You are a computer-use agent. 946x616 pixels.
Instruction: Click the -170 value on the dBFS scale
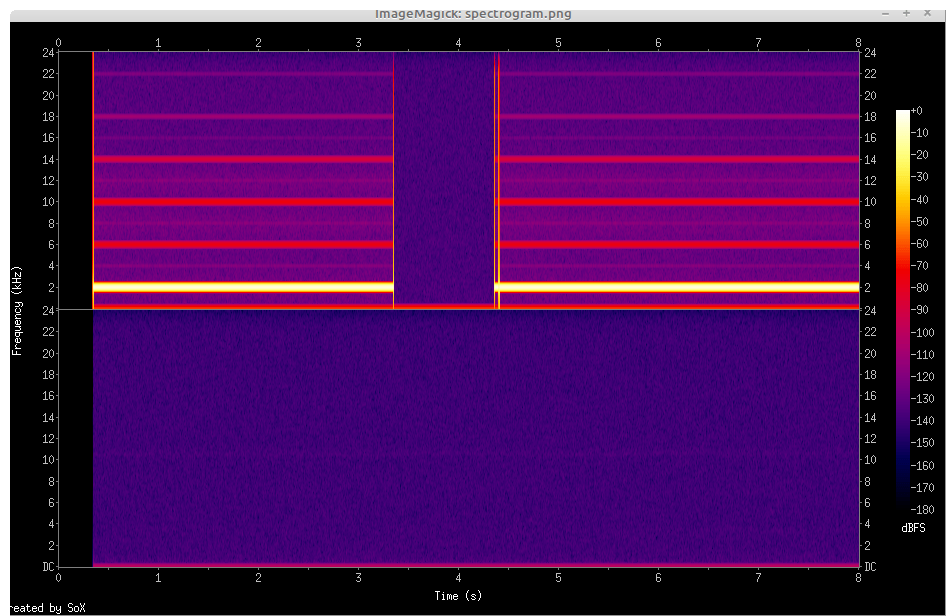click(922, 488)
